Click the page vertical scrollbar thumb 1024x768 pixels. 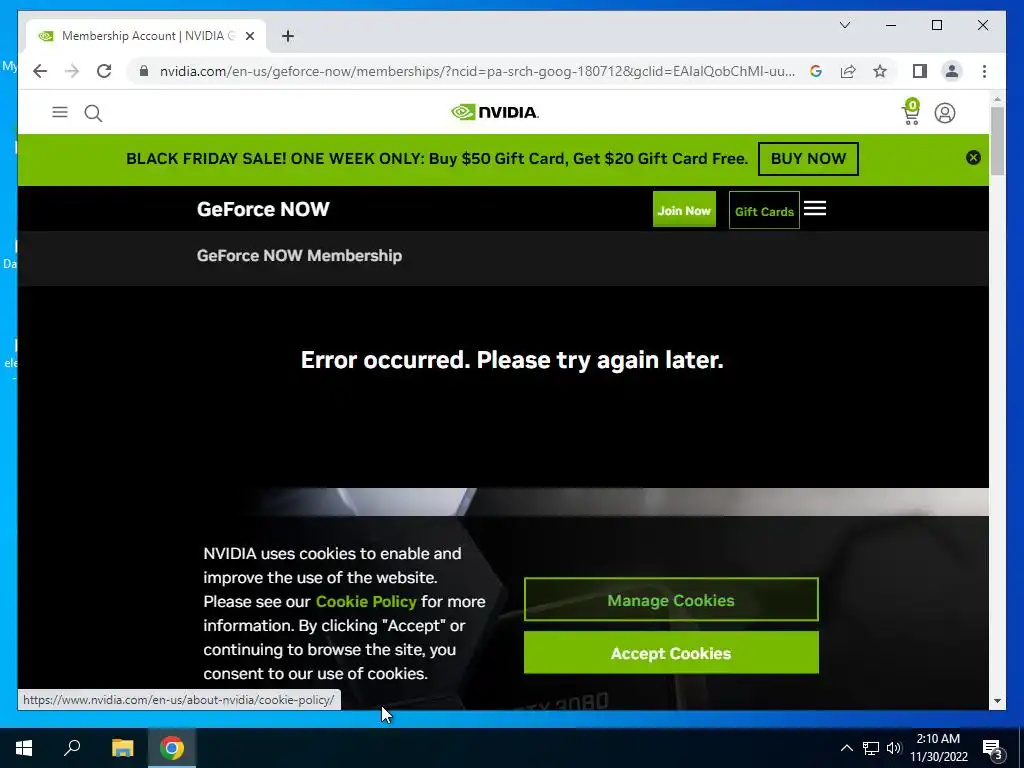(997, 140)
